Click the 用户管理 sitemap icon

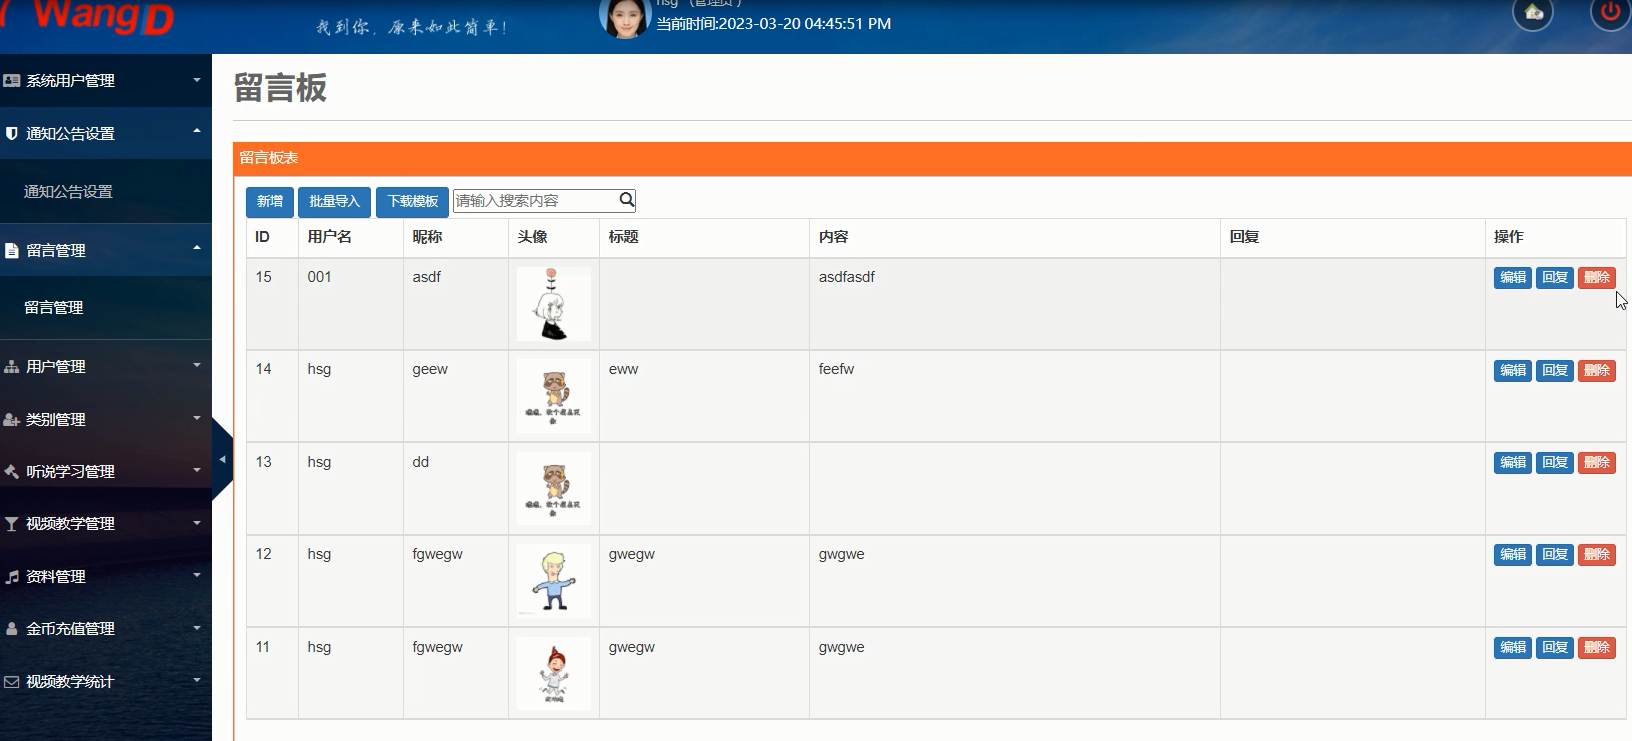click(x=12, y=366)
